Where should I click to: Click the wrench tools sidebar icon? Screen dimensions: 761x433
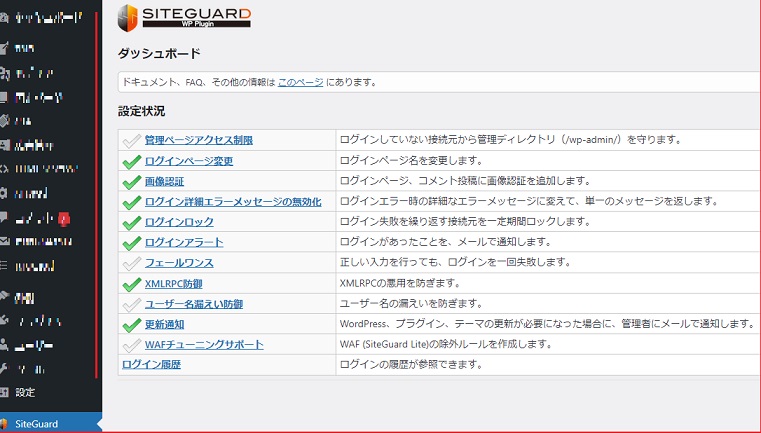pyautogui.click(x=4, y=368)
